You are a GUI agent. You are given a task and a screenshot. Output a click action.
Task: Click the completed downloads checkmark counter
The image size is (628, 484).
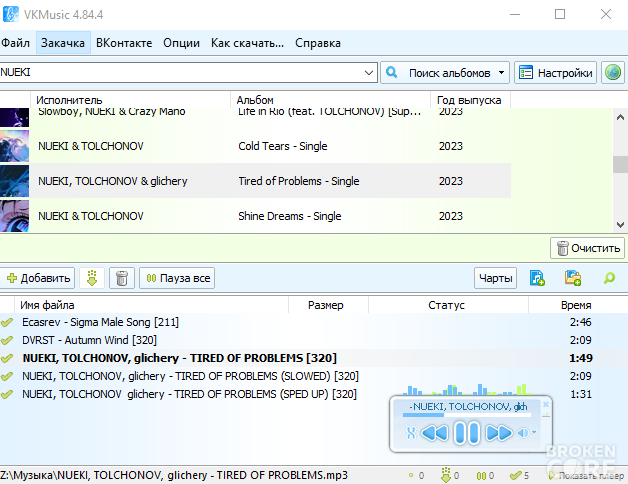(x=519, y=476)
